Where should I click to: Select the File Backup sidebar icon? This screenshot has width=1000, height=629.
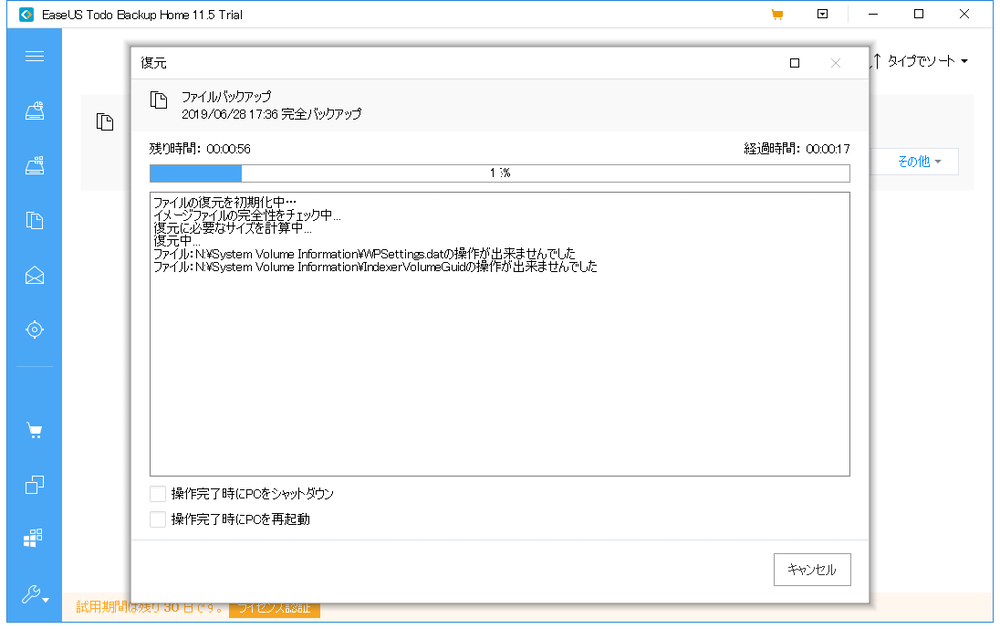click(34, 221)
